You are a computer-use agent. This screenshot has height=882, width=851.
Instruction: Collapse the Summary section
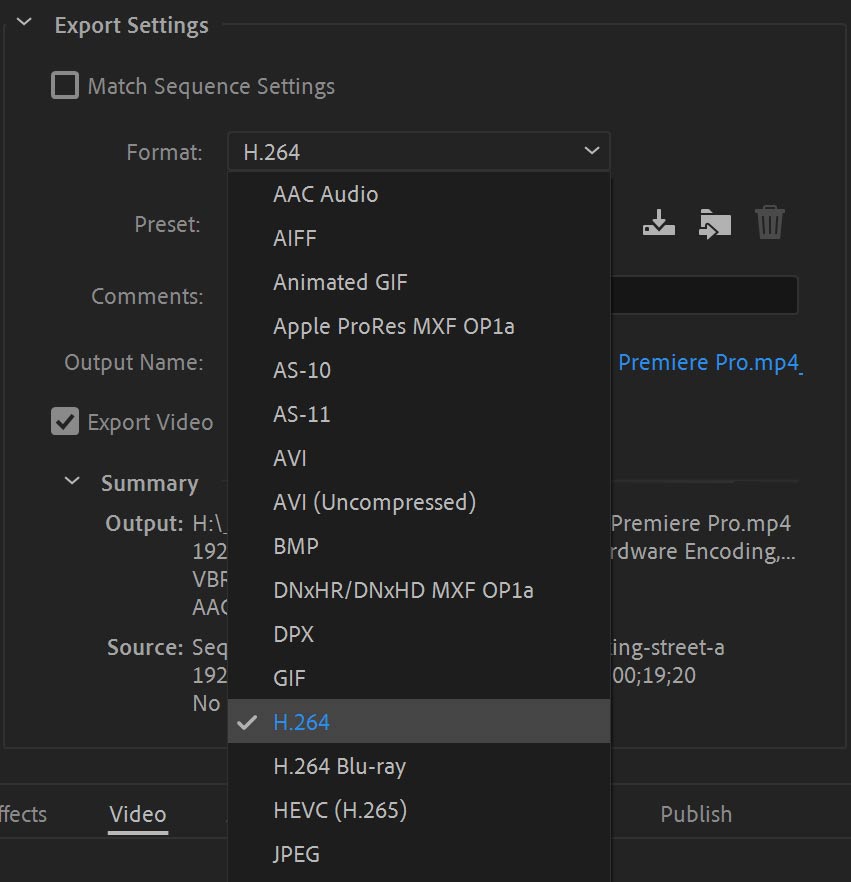click(72, 481)
